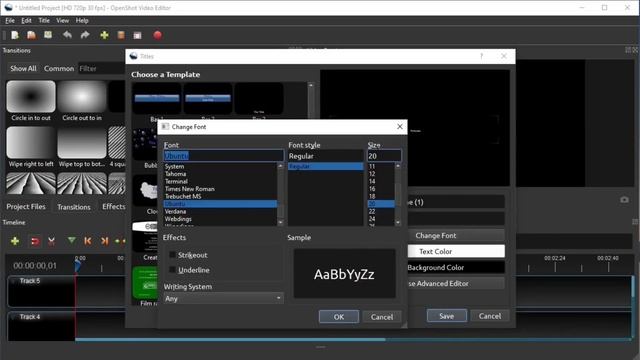Click the Show All transitions filter button
Viewport: 640px width, 360px height.
(x=23, y=69)
